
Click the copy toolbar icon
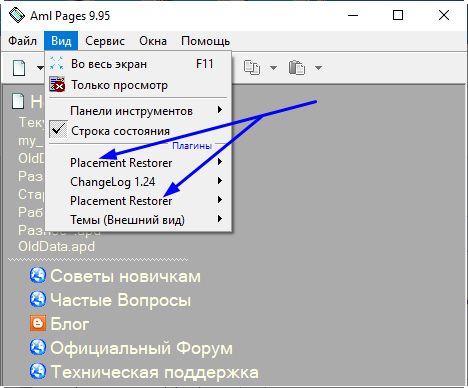click(x=252, y=68)
